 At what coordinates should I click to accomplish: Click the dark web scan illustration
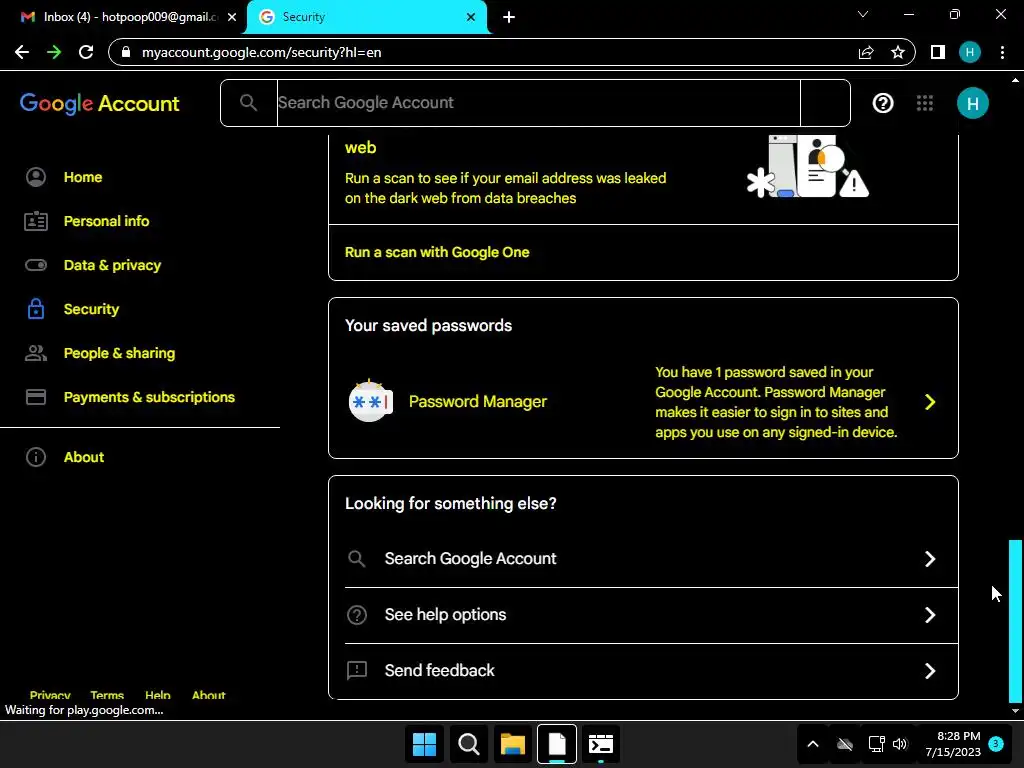click(x=807, y=167)
